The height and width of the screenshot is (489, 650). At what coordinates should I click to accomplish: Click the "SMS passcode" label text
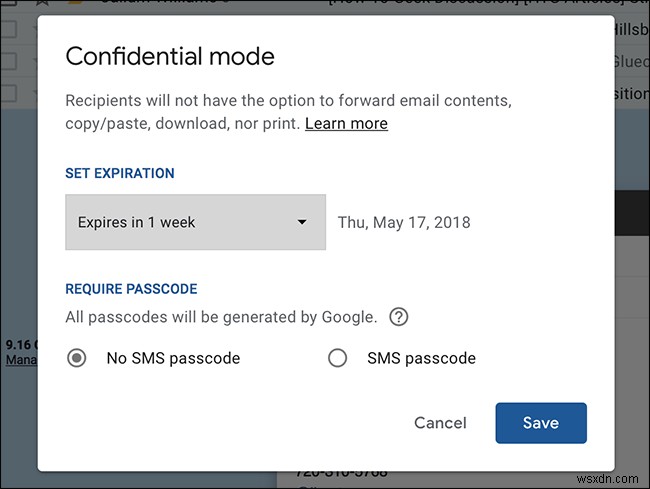[421, 358]
